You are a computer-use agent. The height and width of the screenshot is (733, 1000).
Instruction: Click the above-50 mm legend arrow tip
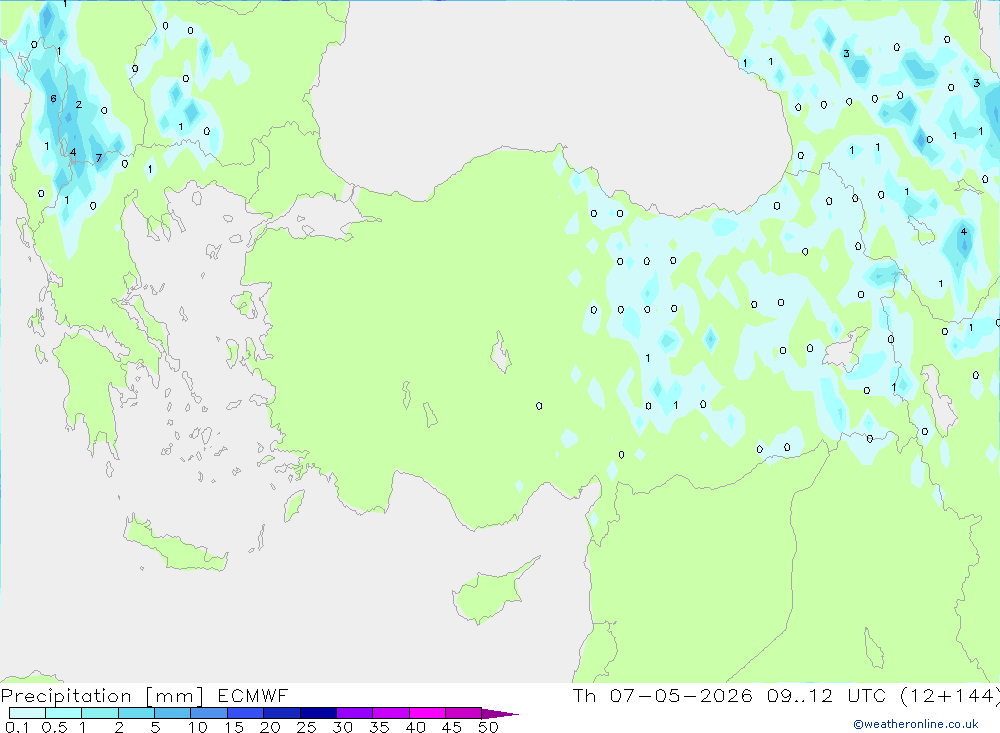pos(500,713)
